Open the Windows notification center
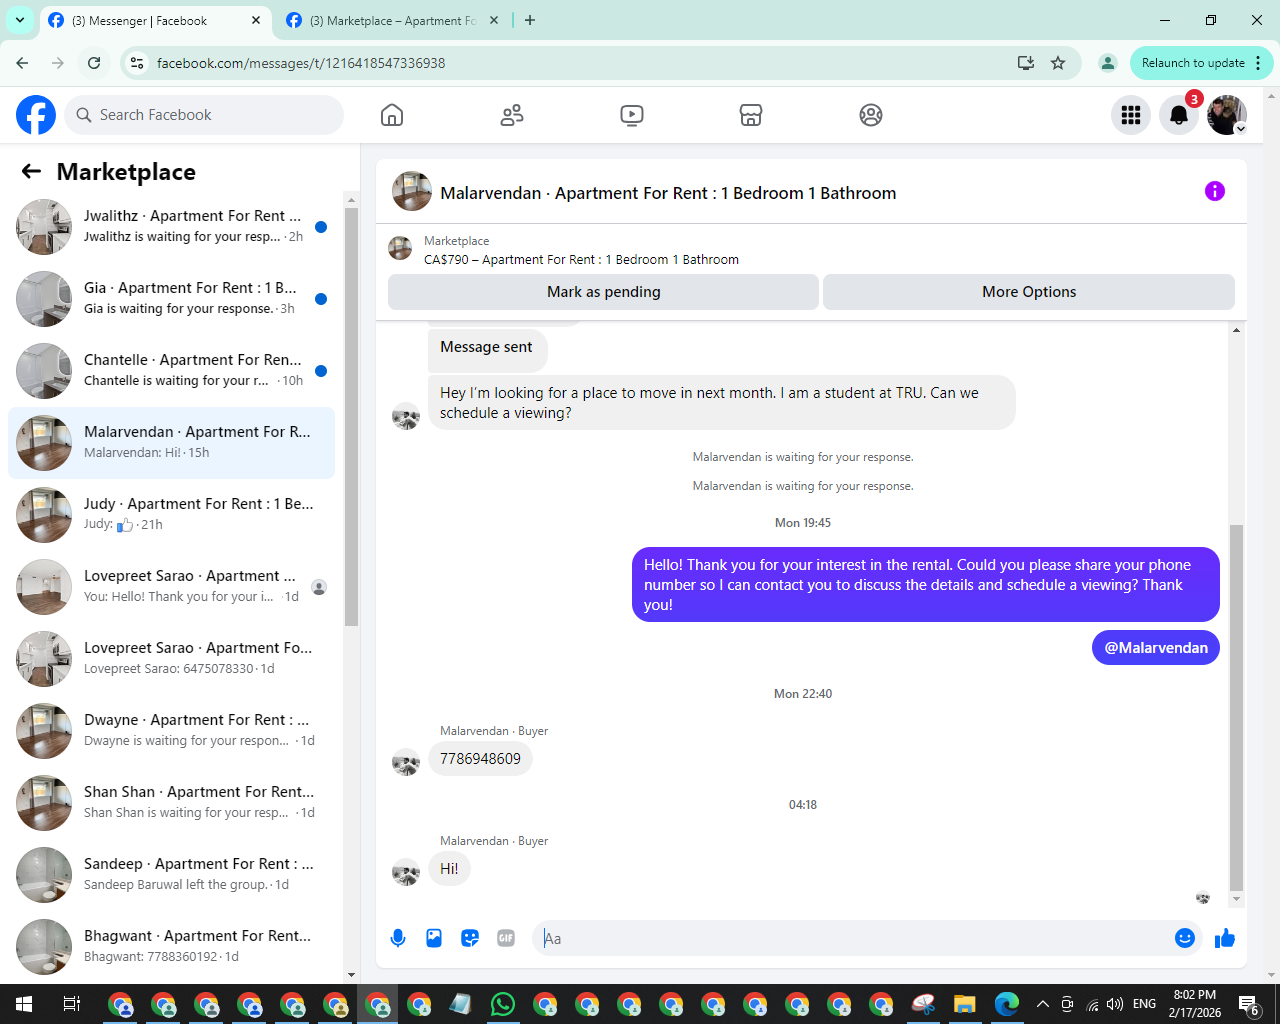Viewport: 1280px width, 1024px height. (x=1250, y=1004)
